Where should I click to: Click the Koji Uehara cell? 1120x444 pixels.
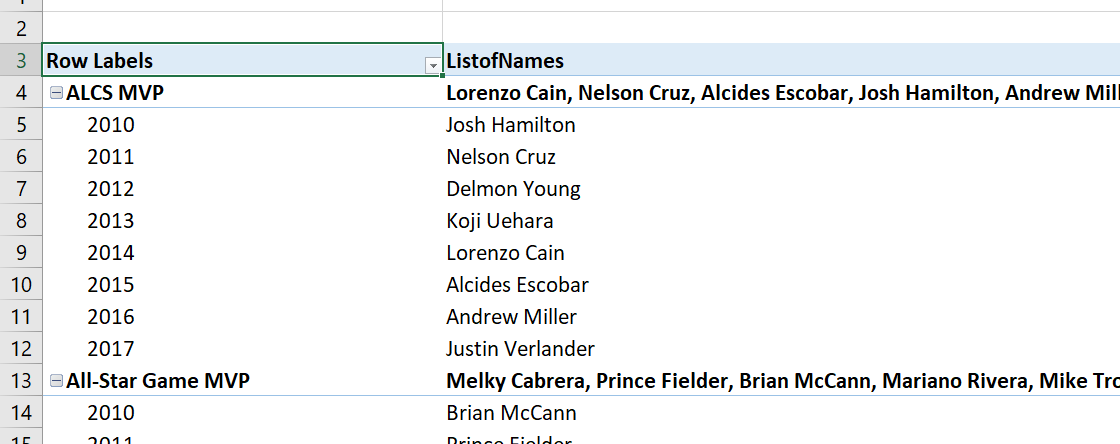point(500,221)
